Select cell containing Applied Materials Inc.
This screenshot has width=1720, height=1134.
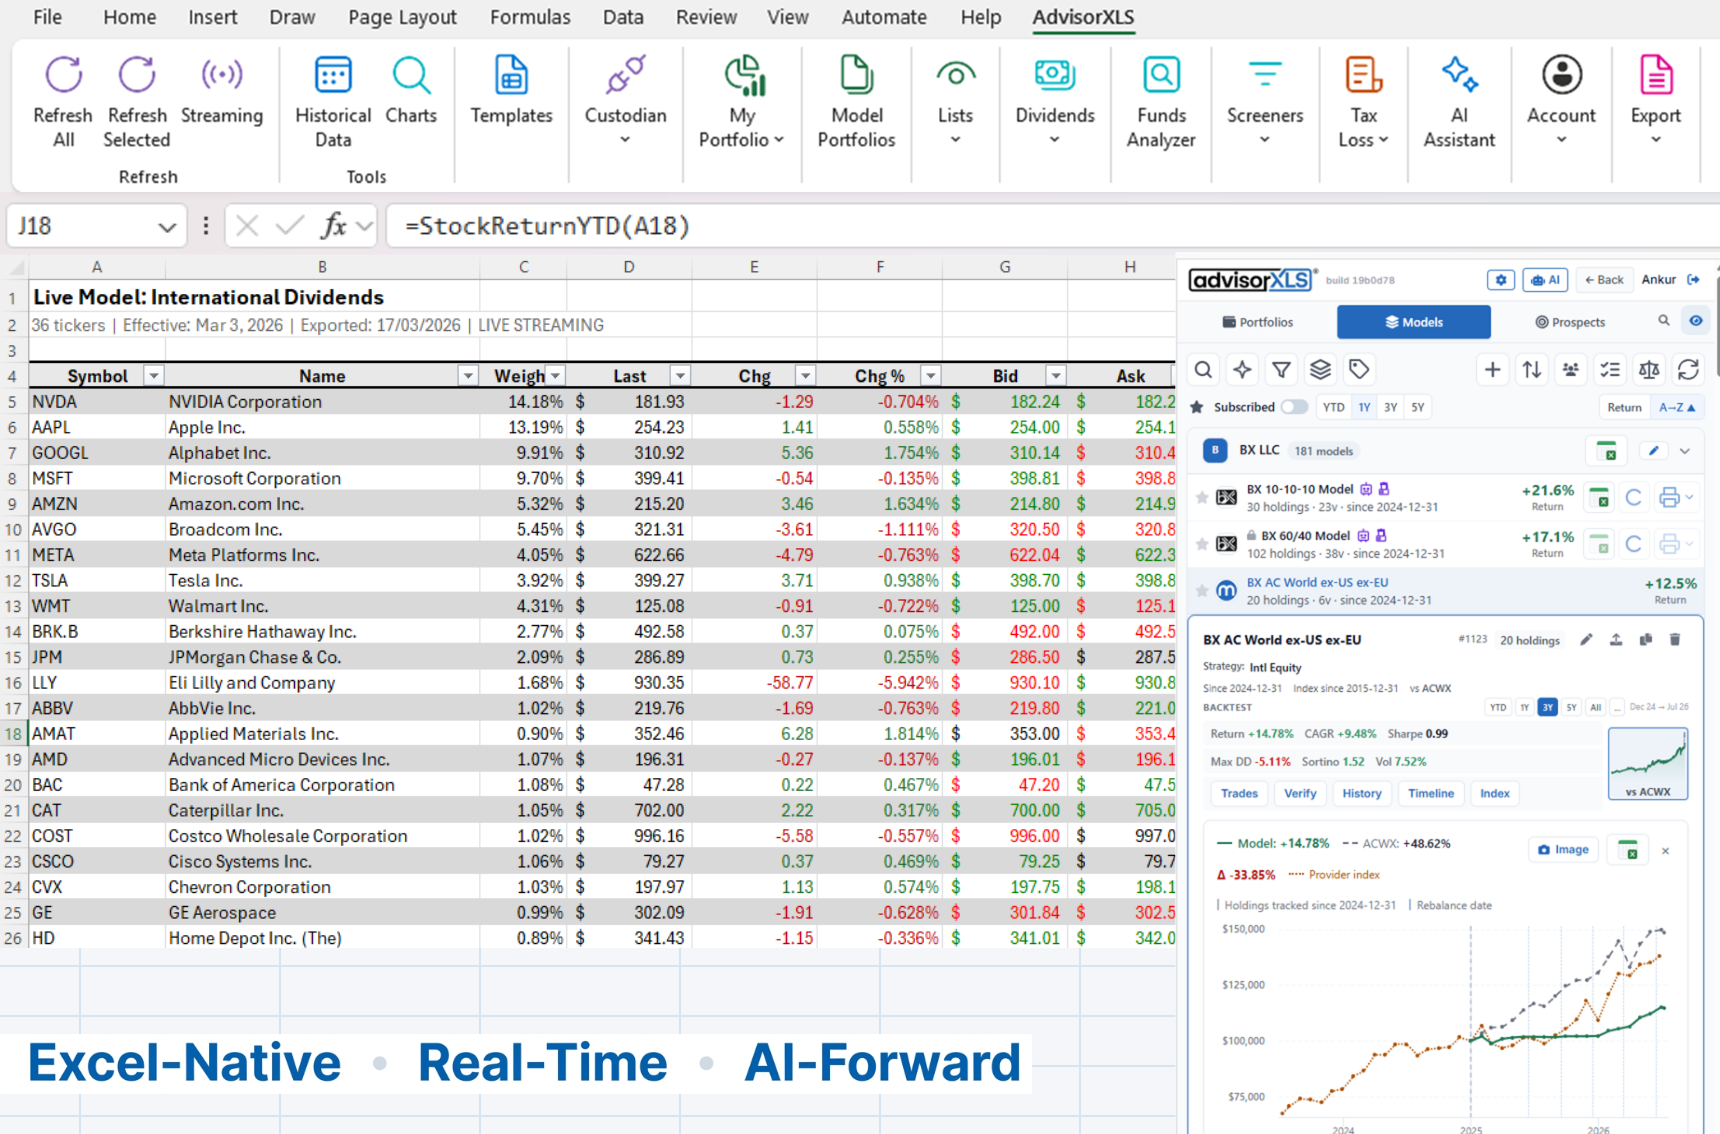pos(322,734)
